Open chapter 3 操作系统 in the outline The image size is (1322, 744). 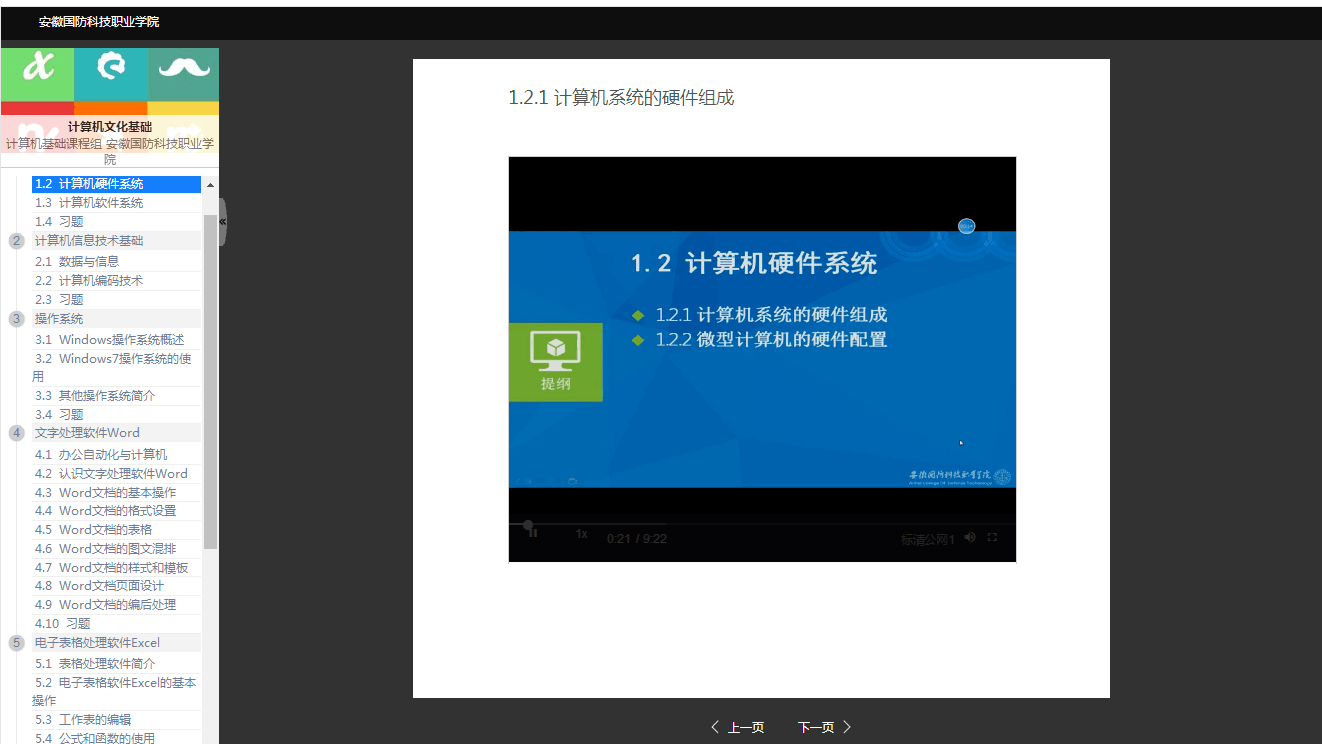[x=59, y=319]
